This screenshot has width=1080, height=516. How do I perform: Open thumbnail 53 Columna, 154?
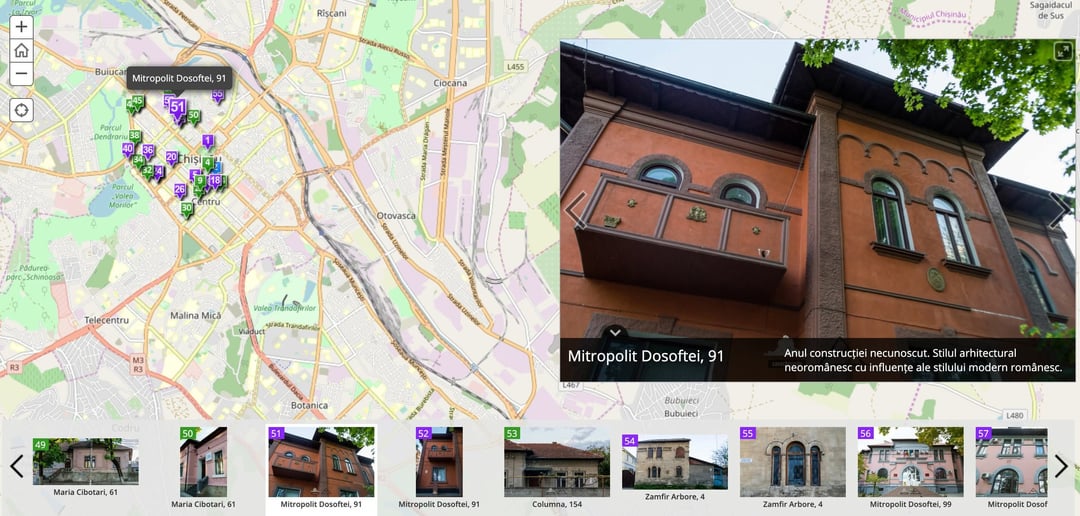557,462
